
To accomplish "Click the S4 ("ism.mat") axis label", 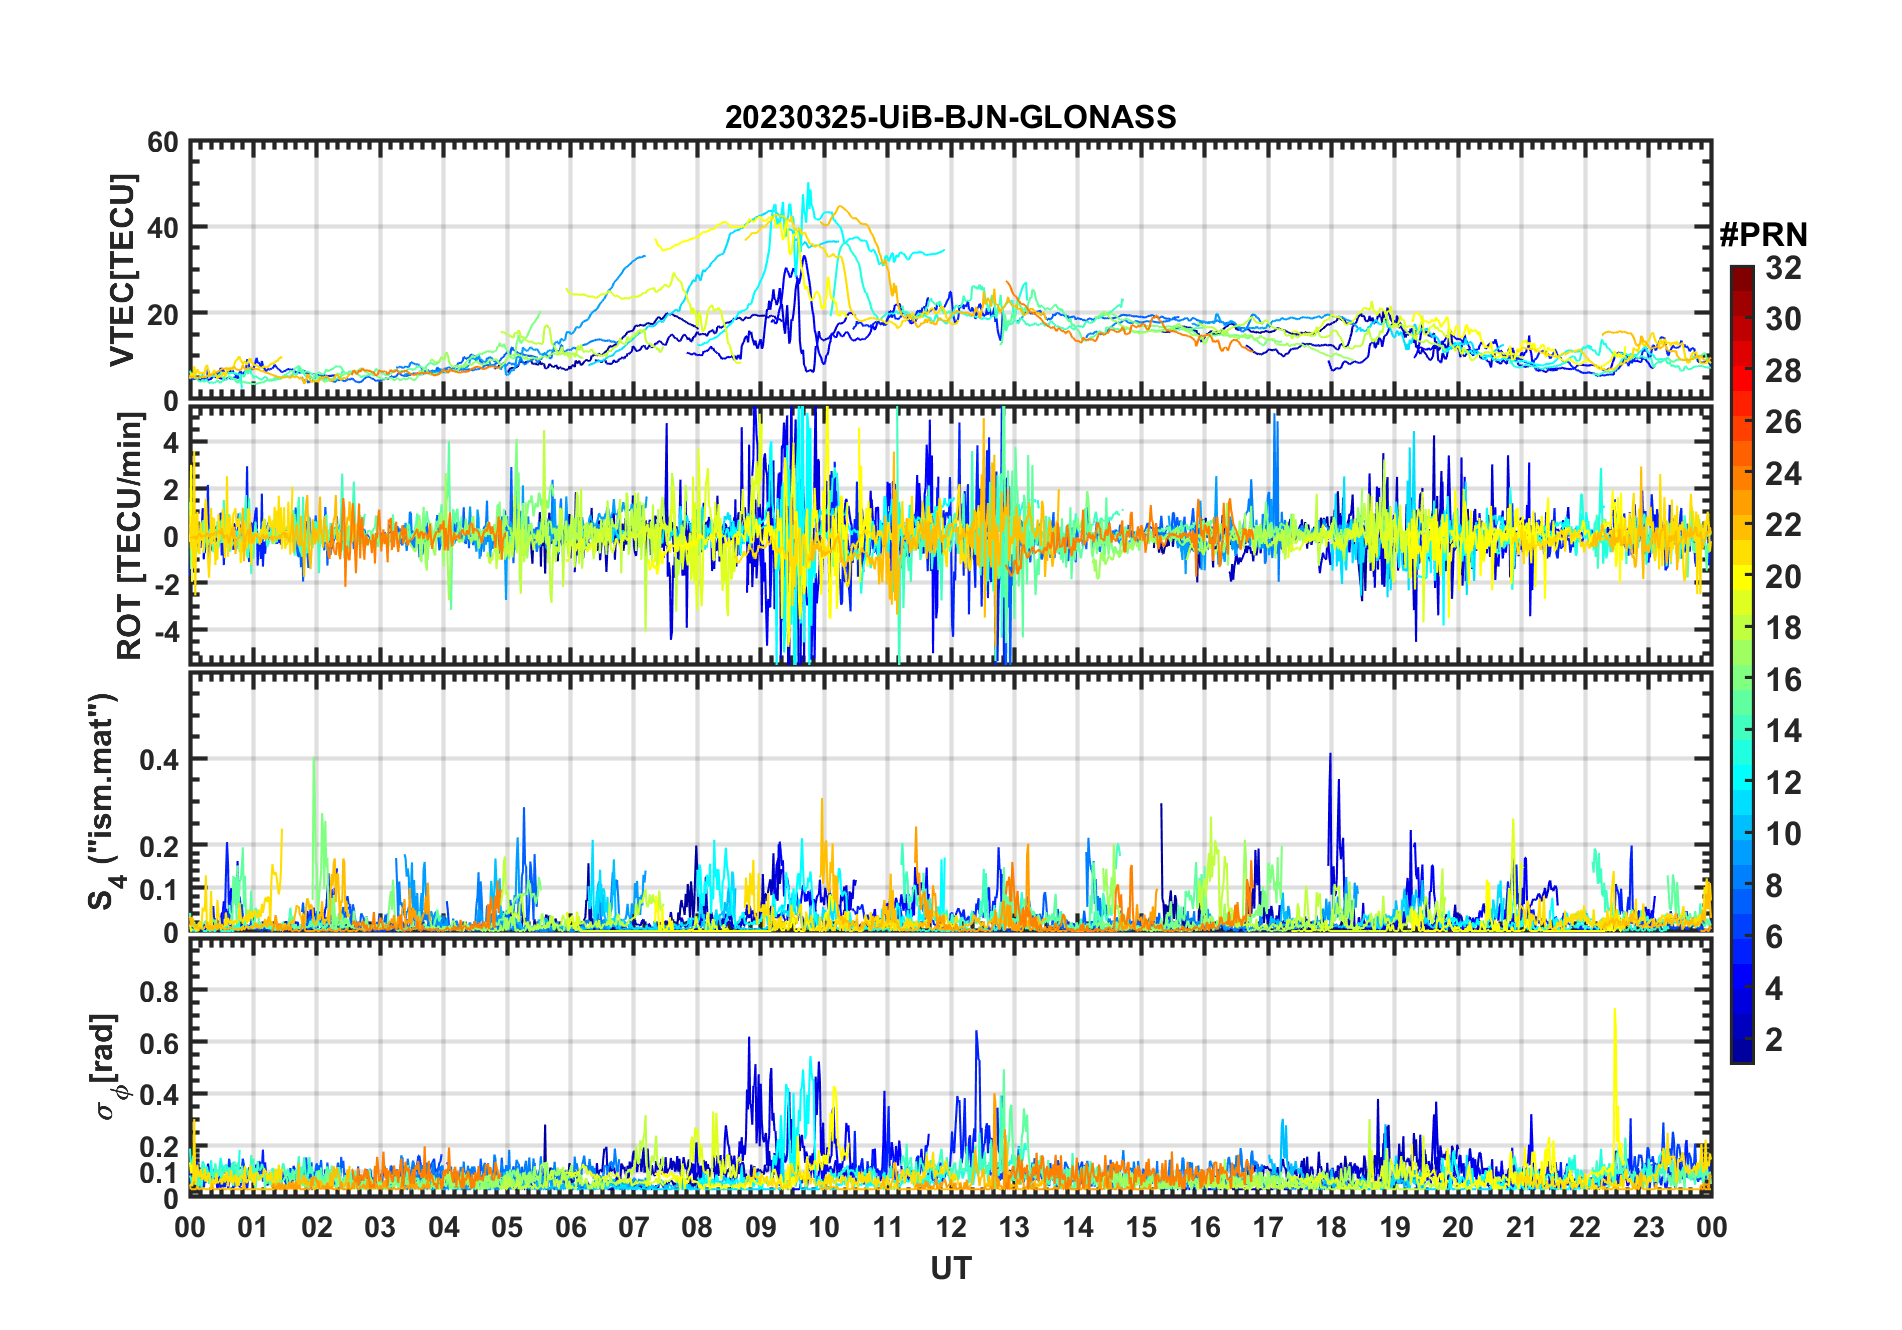I will 103,802.
